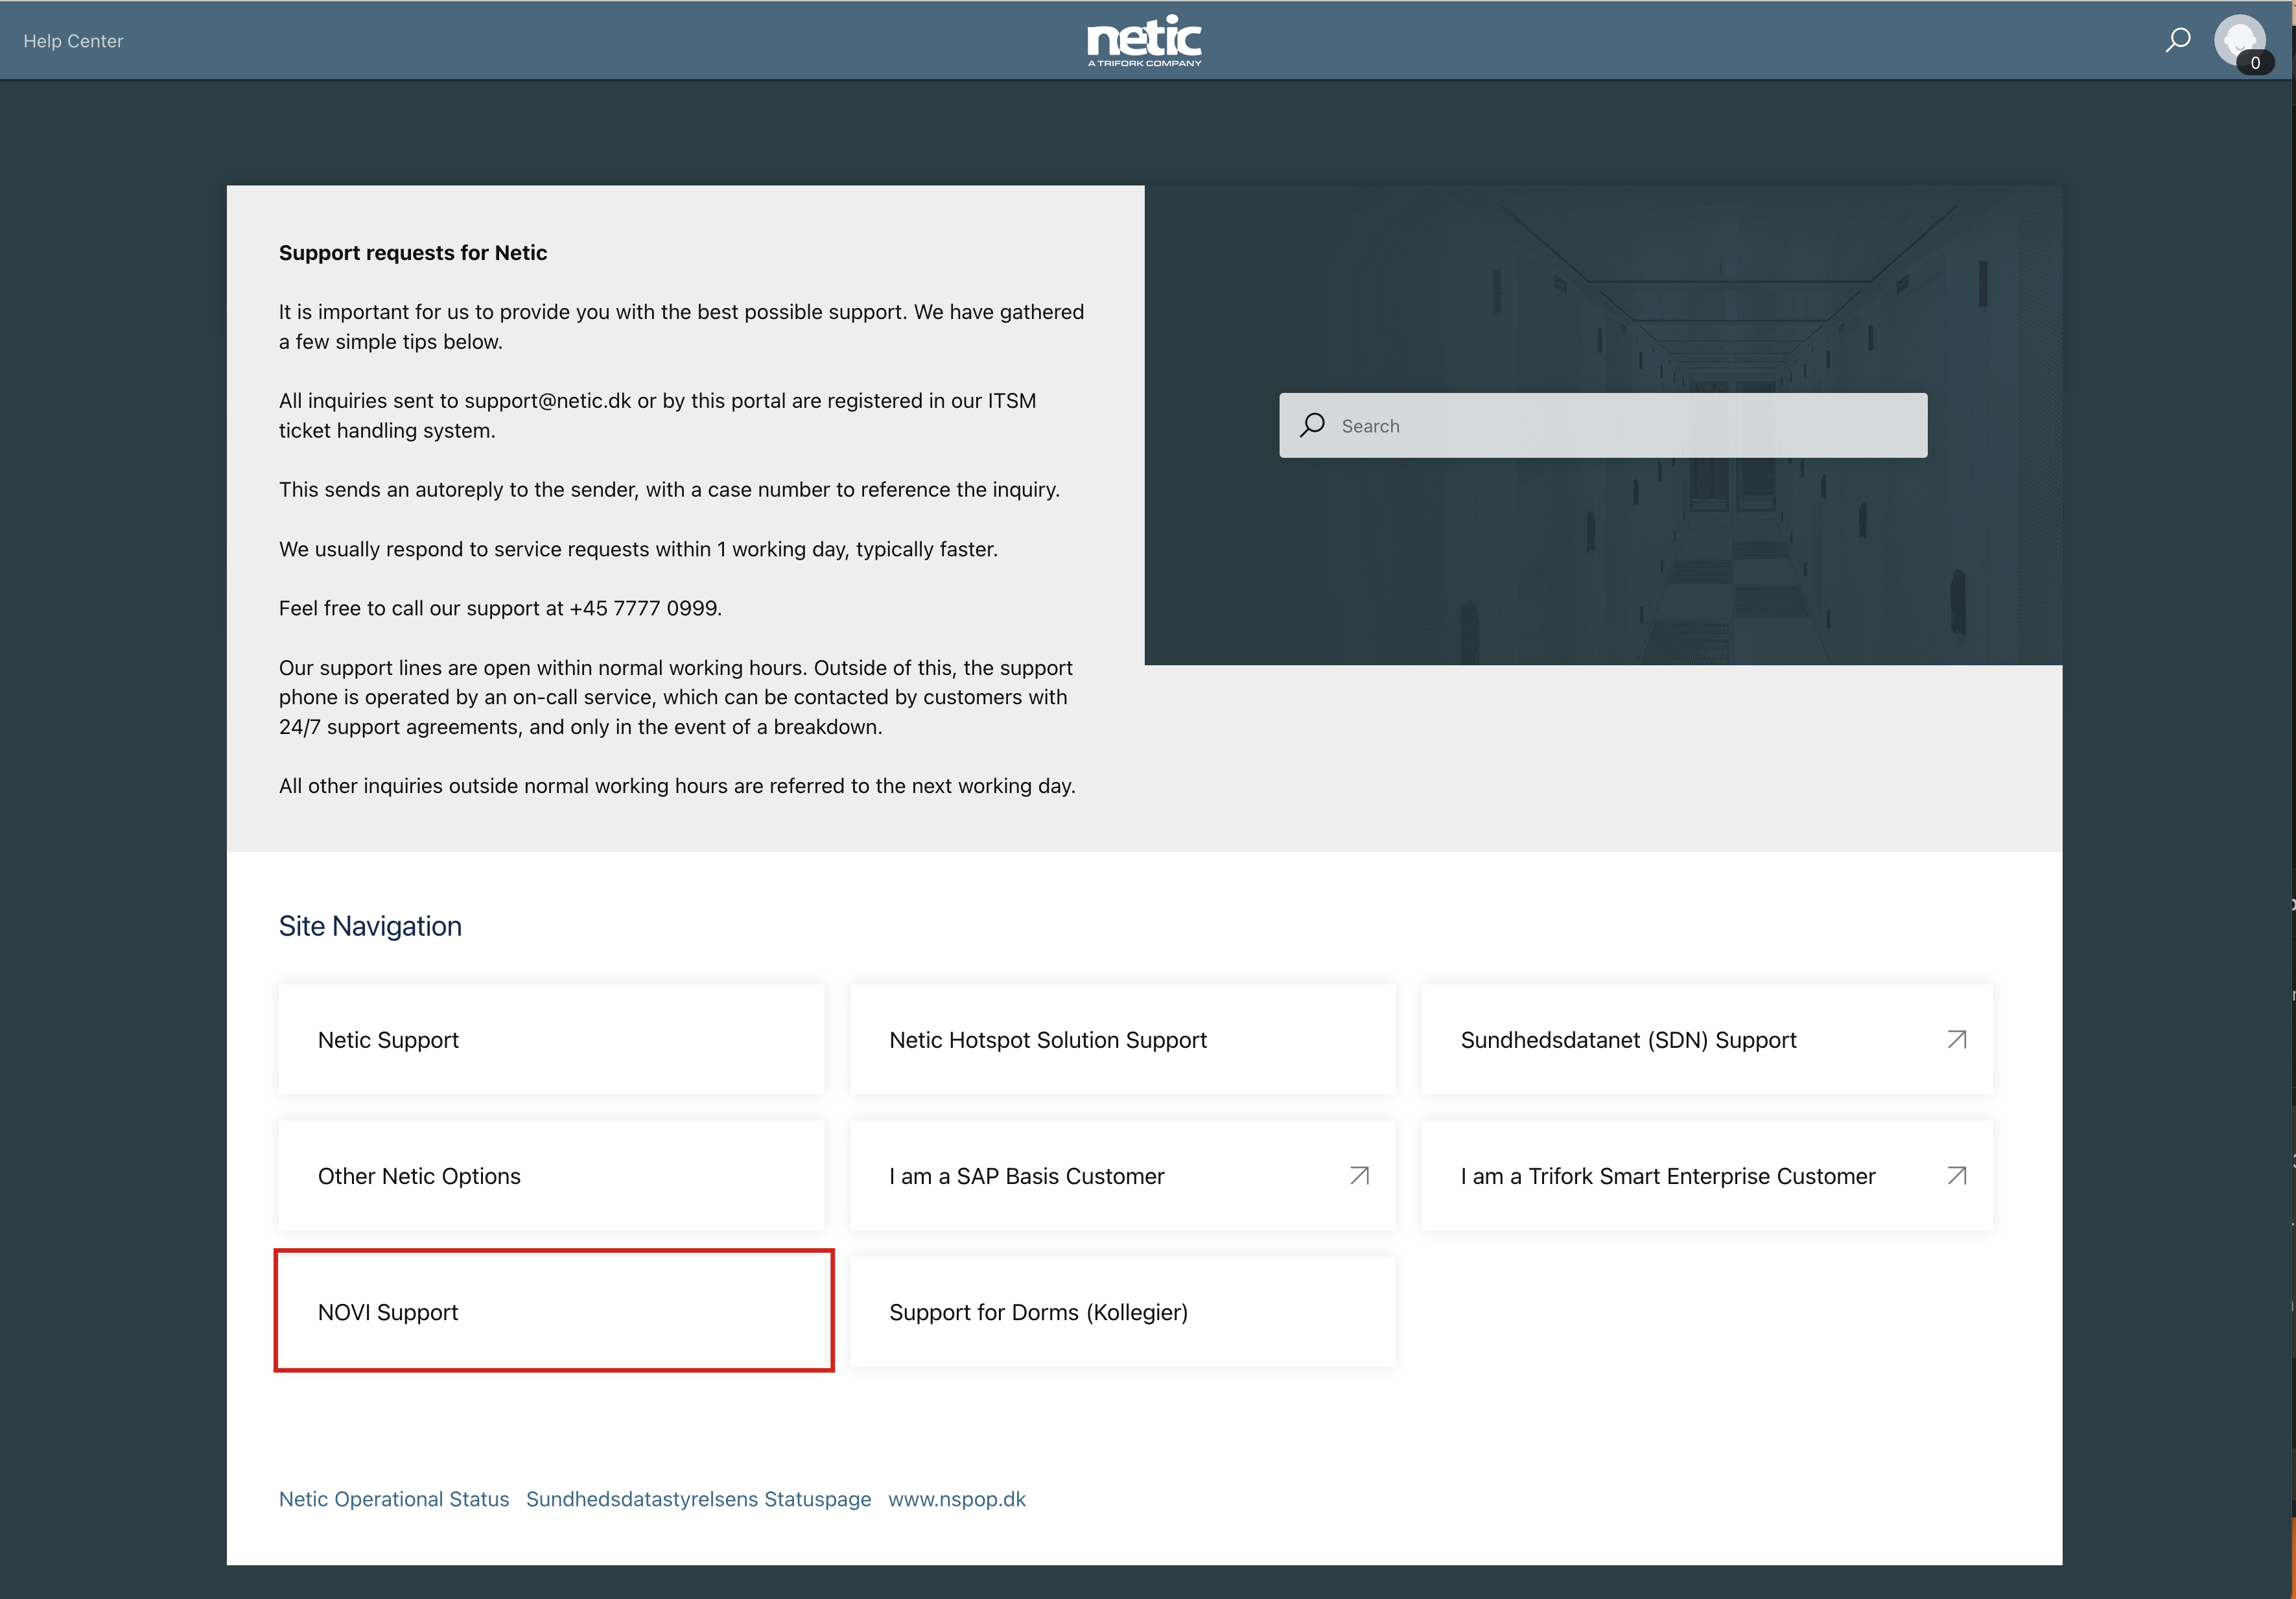This screenshot has width=2296, height=1599.
Task: Open Sundhedsdatanet (SDN) Support card
Action: coord(1706,1039)
